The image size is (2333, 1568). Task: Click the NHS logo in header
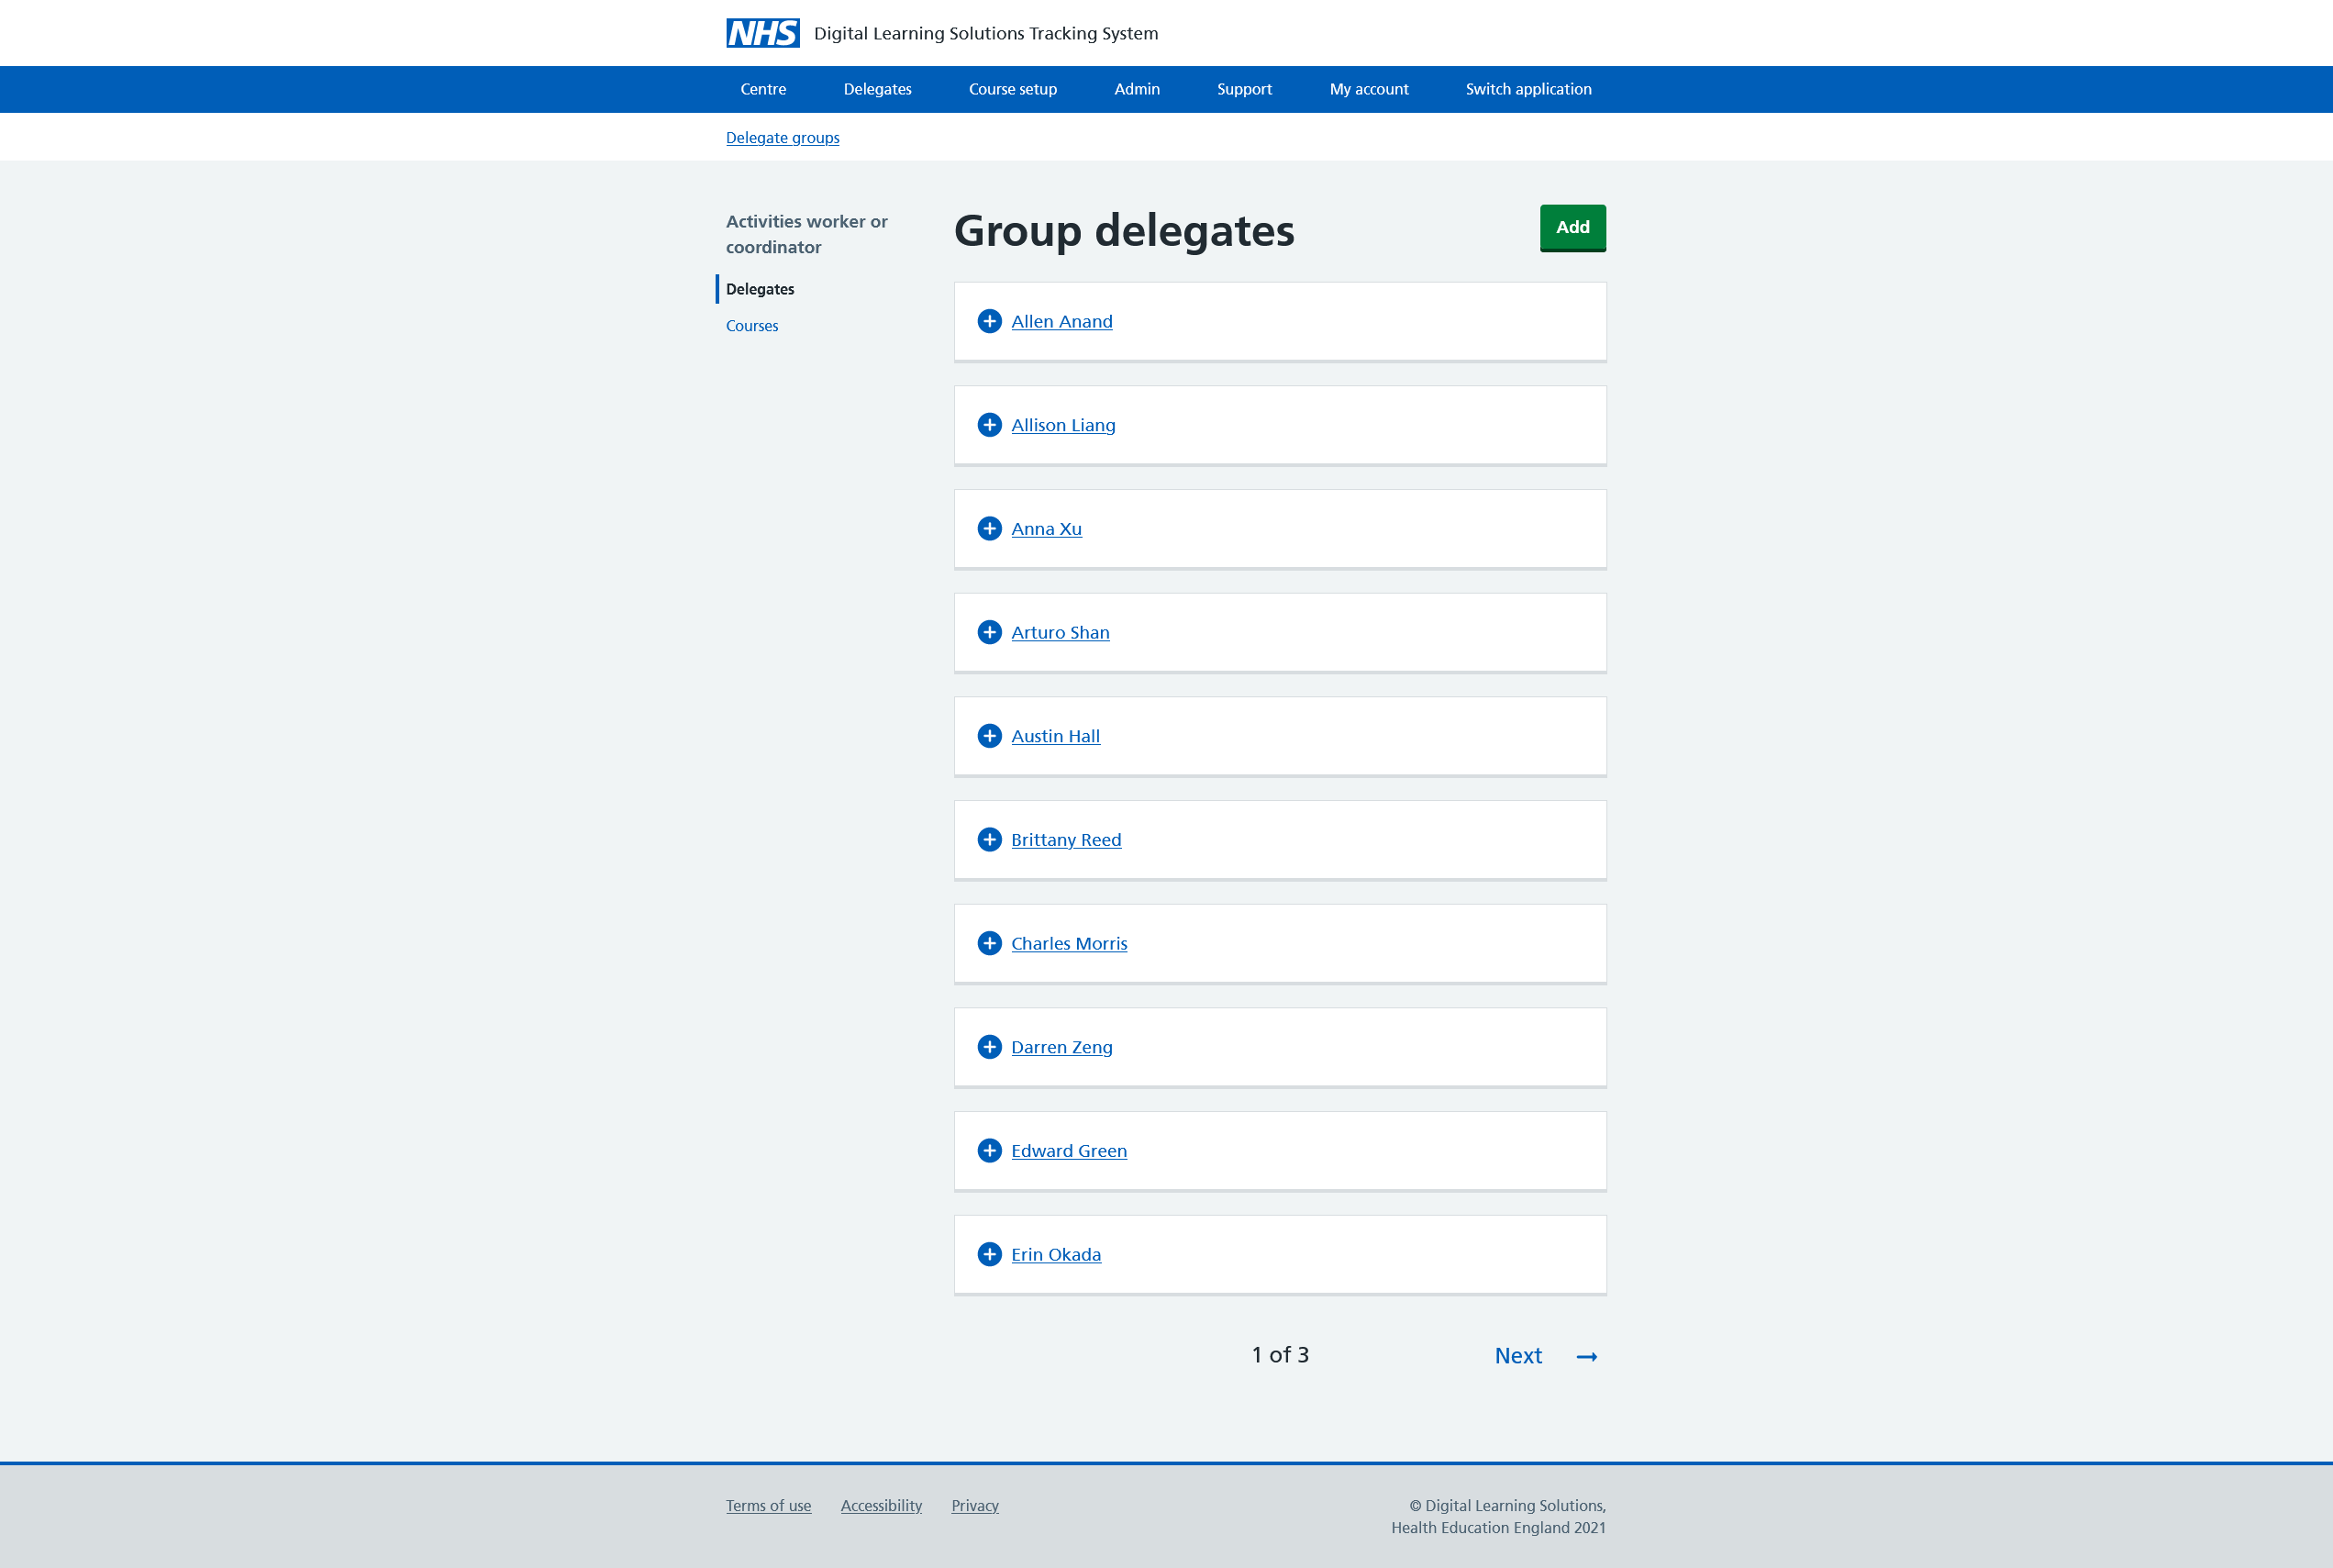(762, 33)
